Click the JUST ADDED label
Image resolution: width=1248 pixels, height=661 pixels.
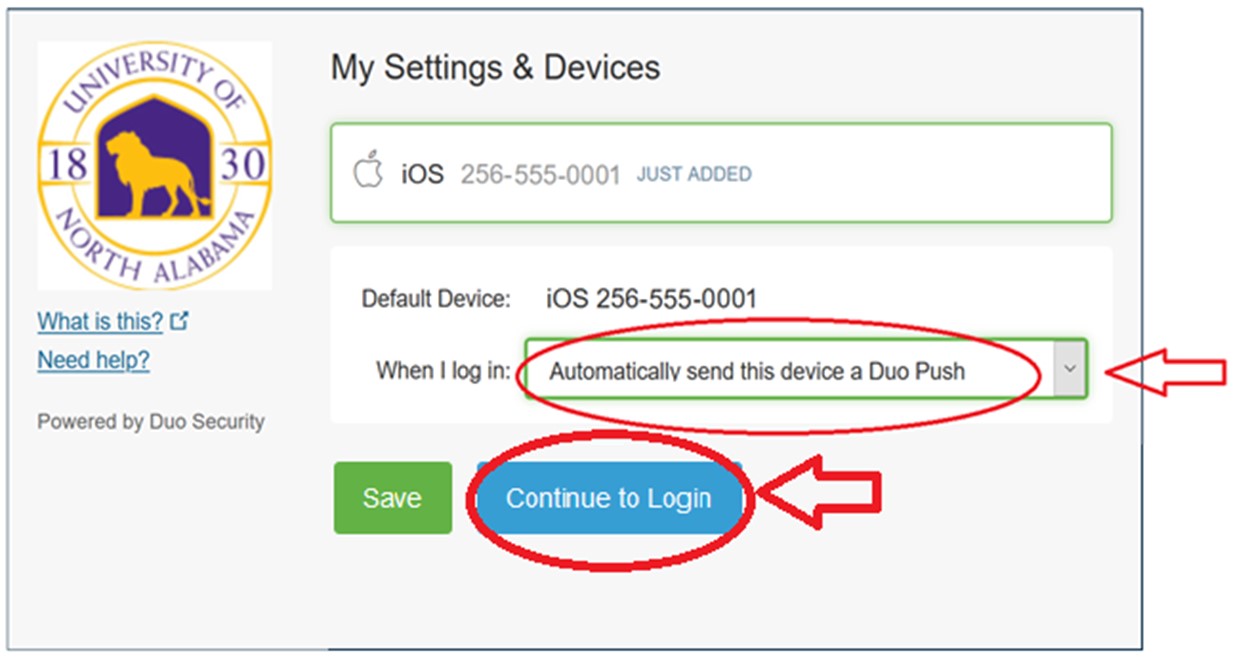(694, 174)
